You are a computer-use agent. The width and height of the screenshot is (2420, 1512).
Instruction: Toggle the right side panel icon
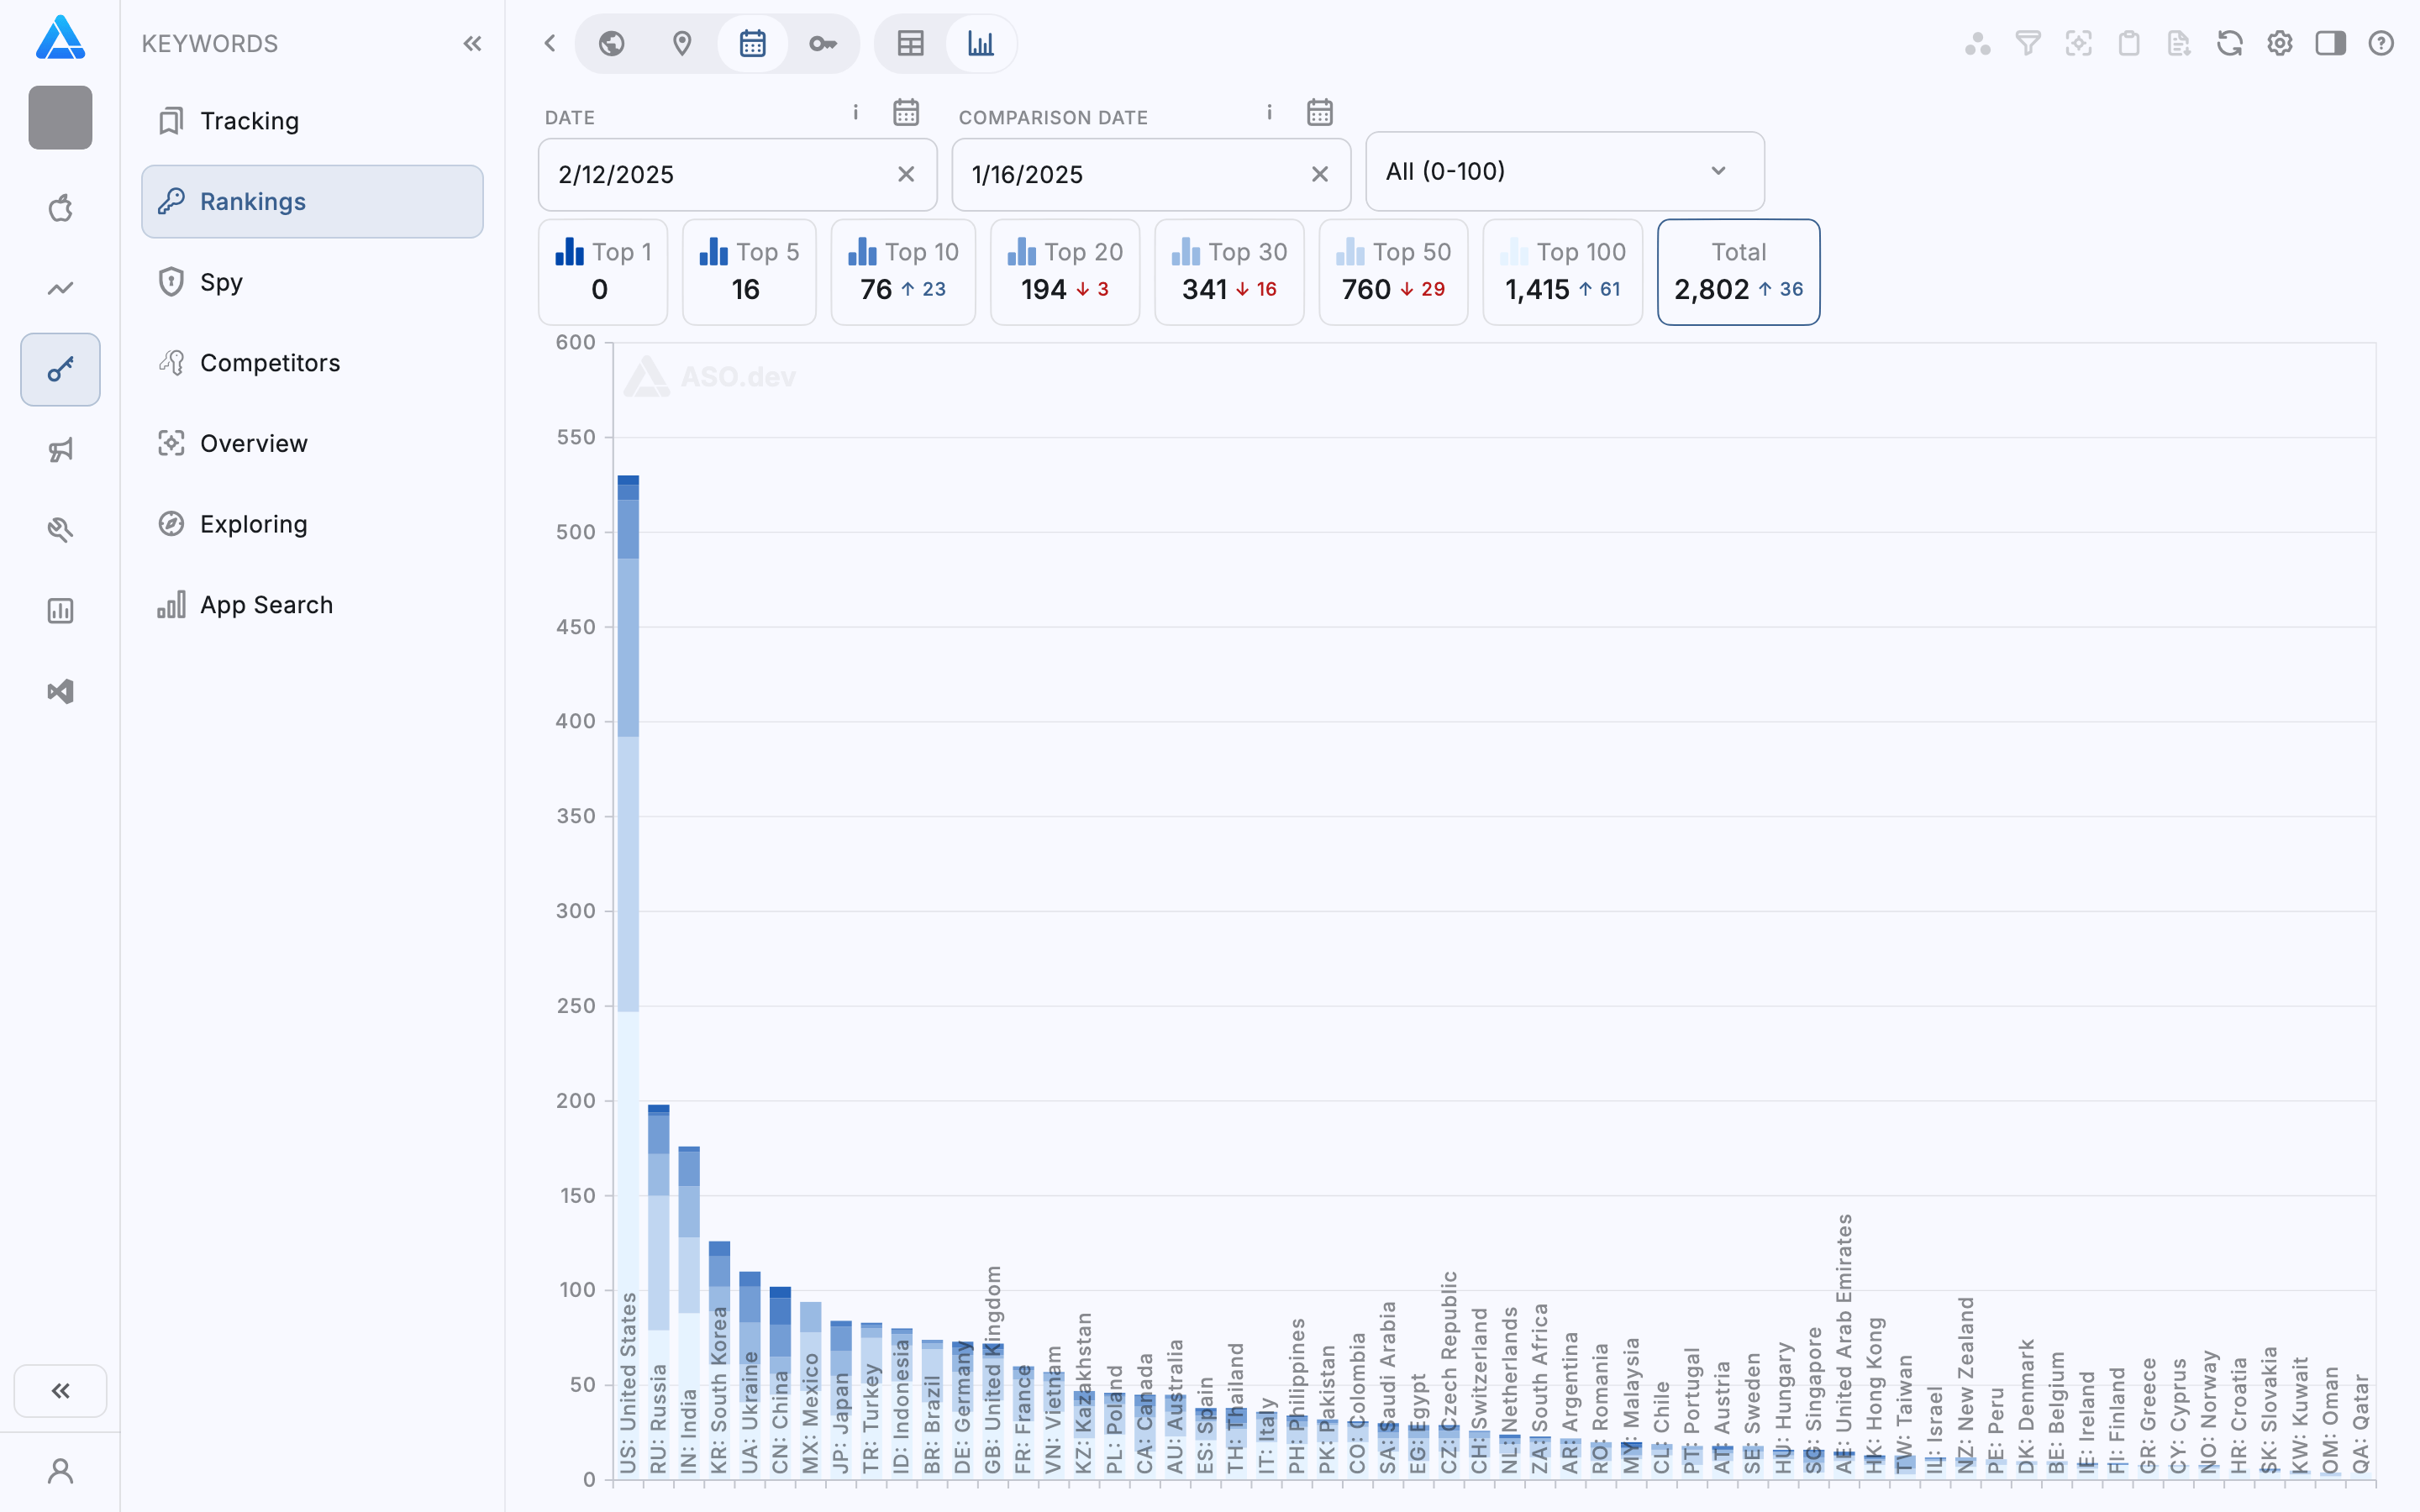2330,43
